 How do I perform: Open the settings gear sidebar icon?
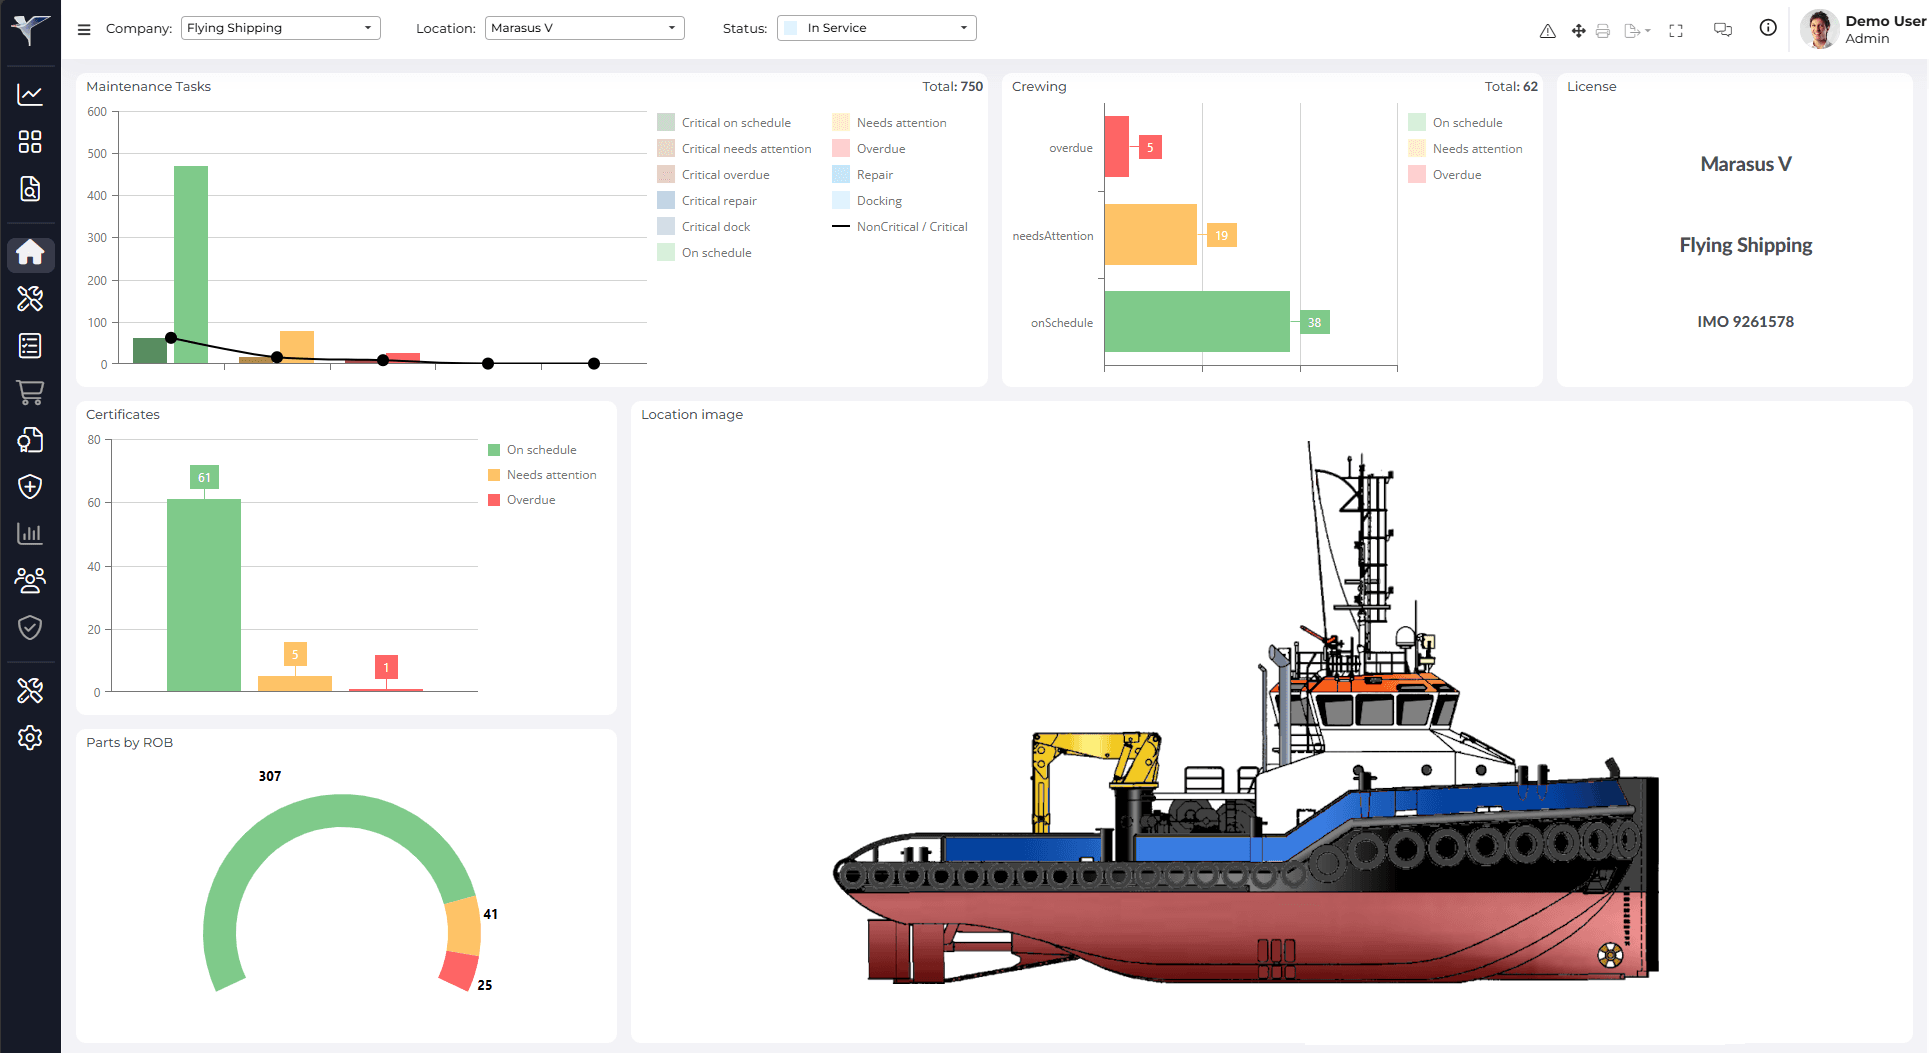[30, 738]
